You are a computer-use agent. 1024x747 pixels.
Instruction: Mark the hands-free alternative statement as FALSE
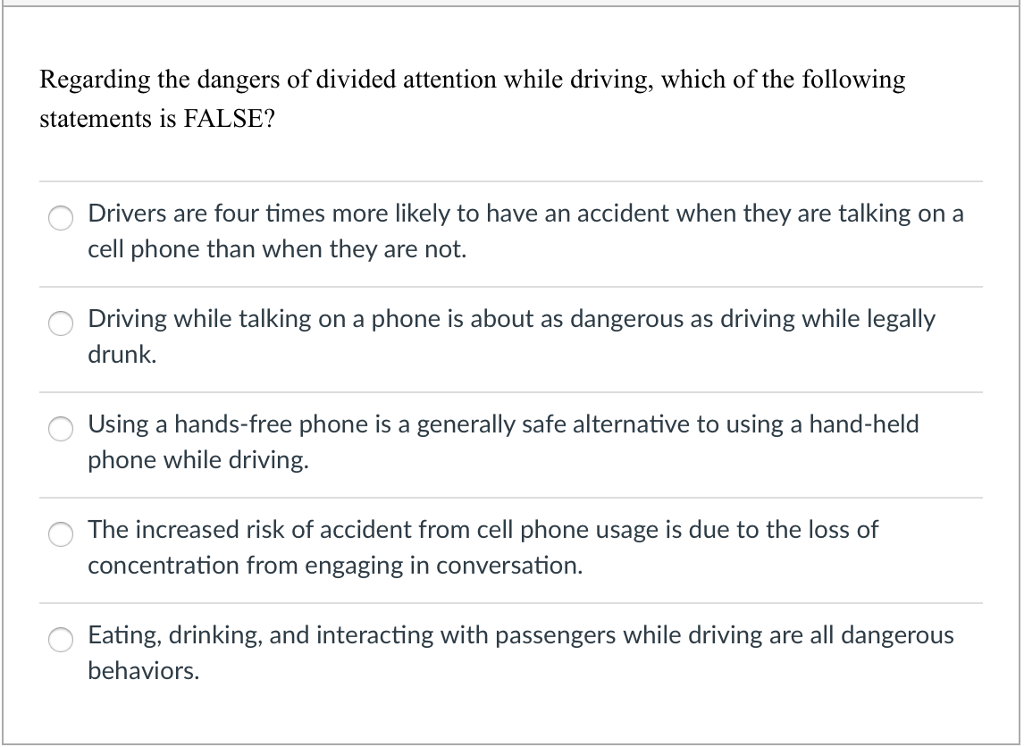pyautogui.click(x=60, y=429)
